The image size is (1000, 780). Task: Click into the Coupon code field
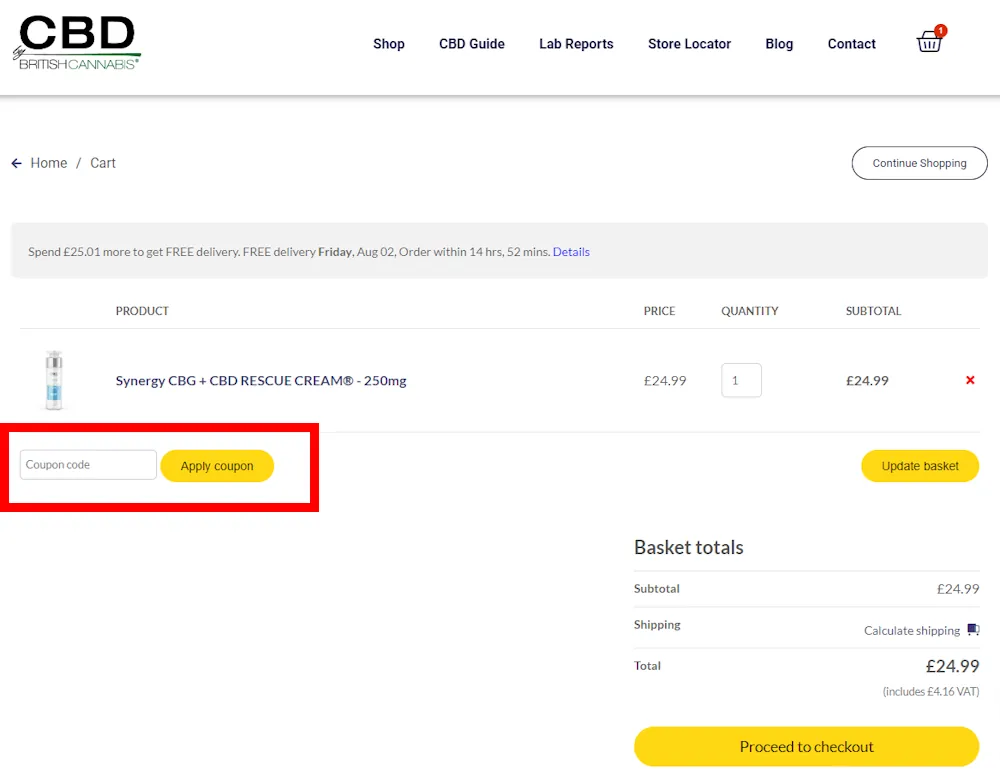(x=88, y=465)
